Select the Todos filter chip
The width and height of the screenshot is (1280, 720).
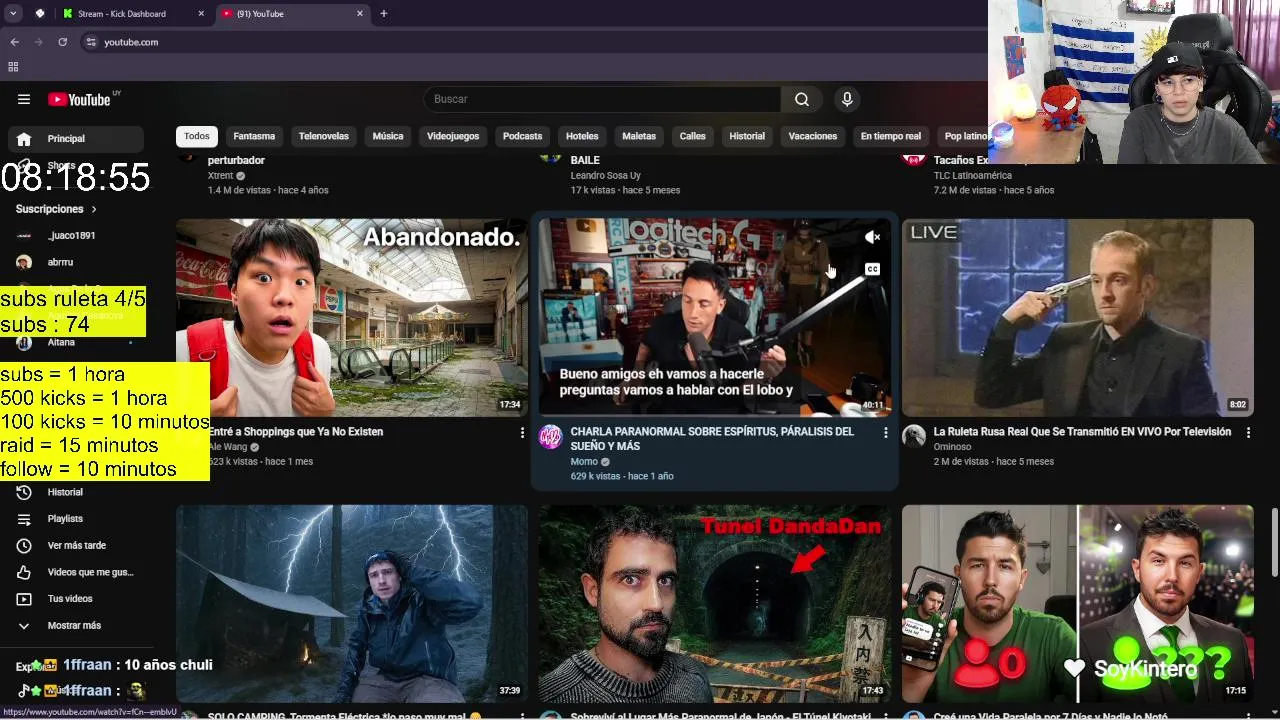point(197,136)
